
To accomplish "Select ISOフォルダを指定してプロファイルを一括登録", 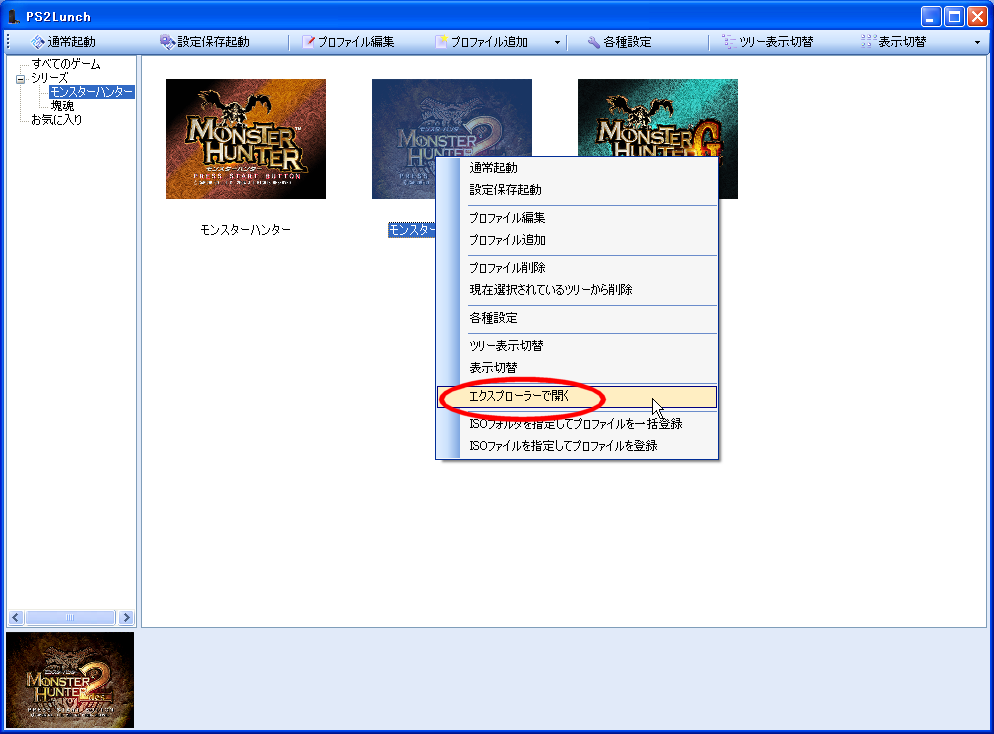I will pos(577,424).
